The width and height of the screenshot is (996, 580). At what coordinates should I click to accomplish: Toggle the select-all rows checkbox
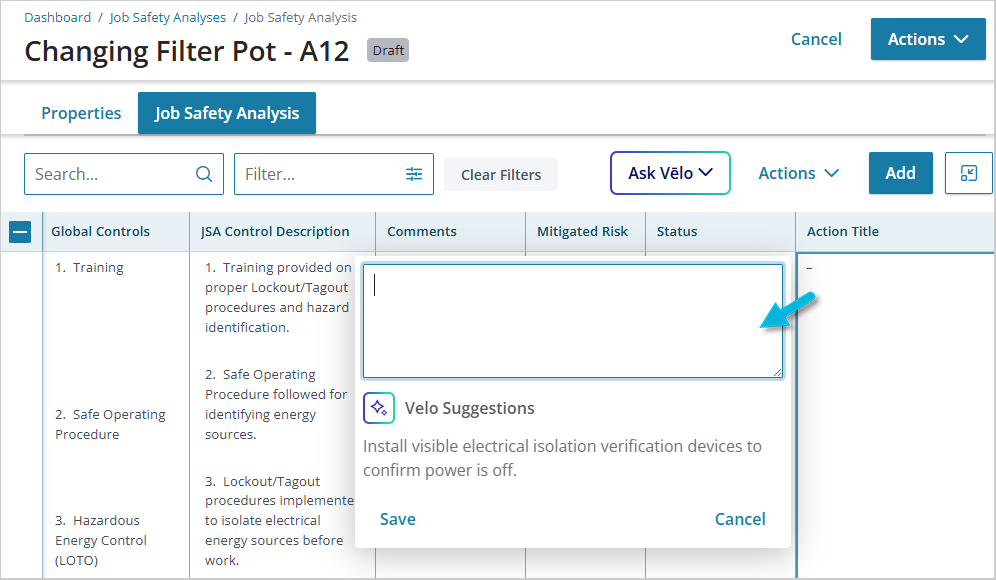20,231
